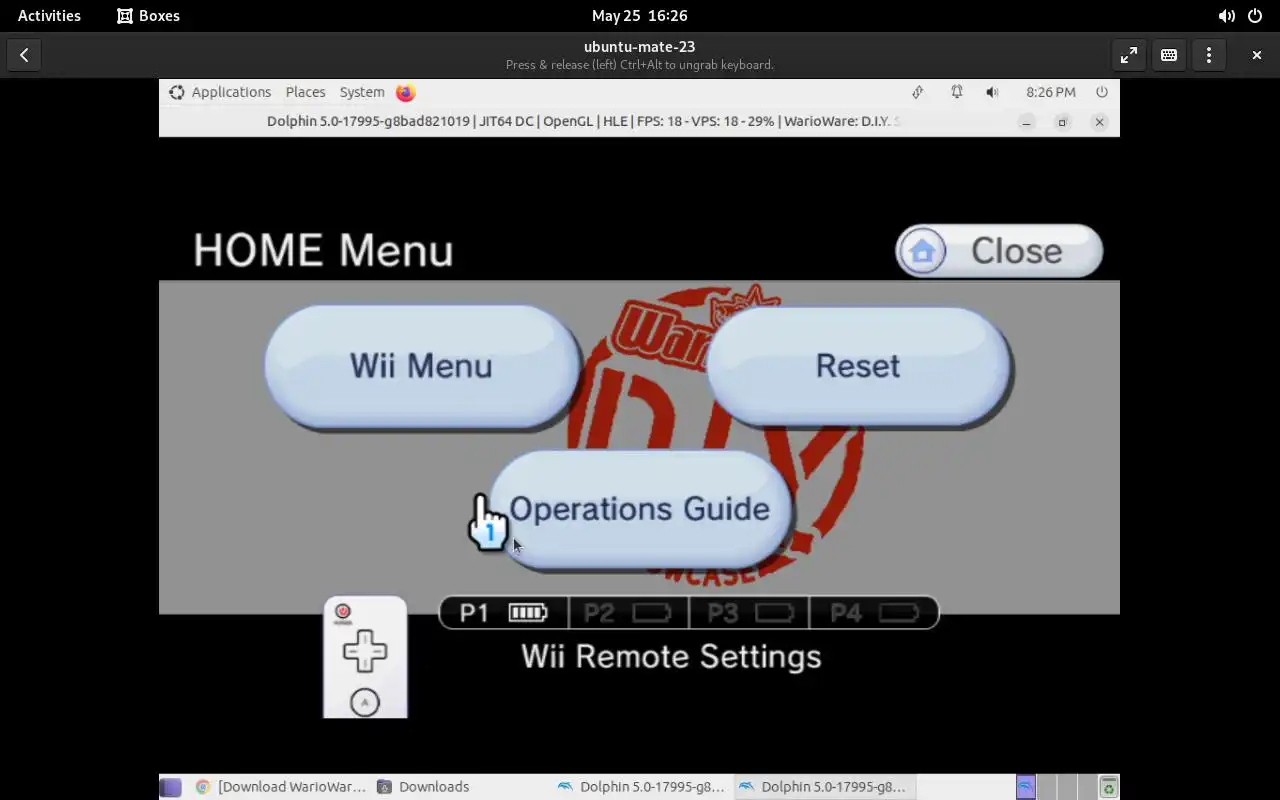Open GNOME Activities overview
Viewport: 1280px width, 800px height.
pyautogui.click(x=49, y=16)
